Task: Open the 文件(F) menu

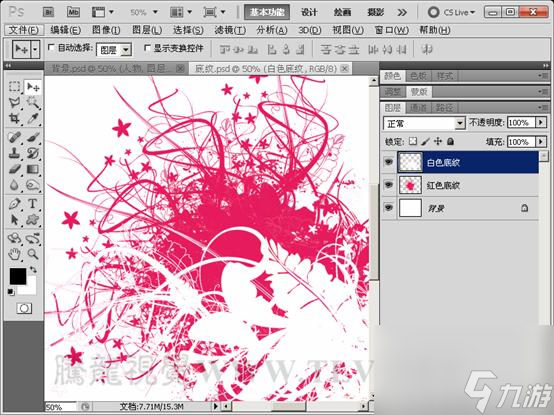Action: point(24,30)
